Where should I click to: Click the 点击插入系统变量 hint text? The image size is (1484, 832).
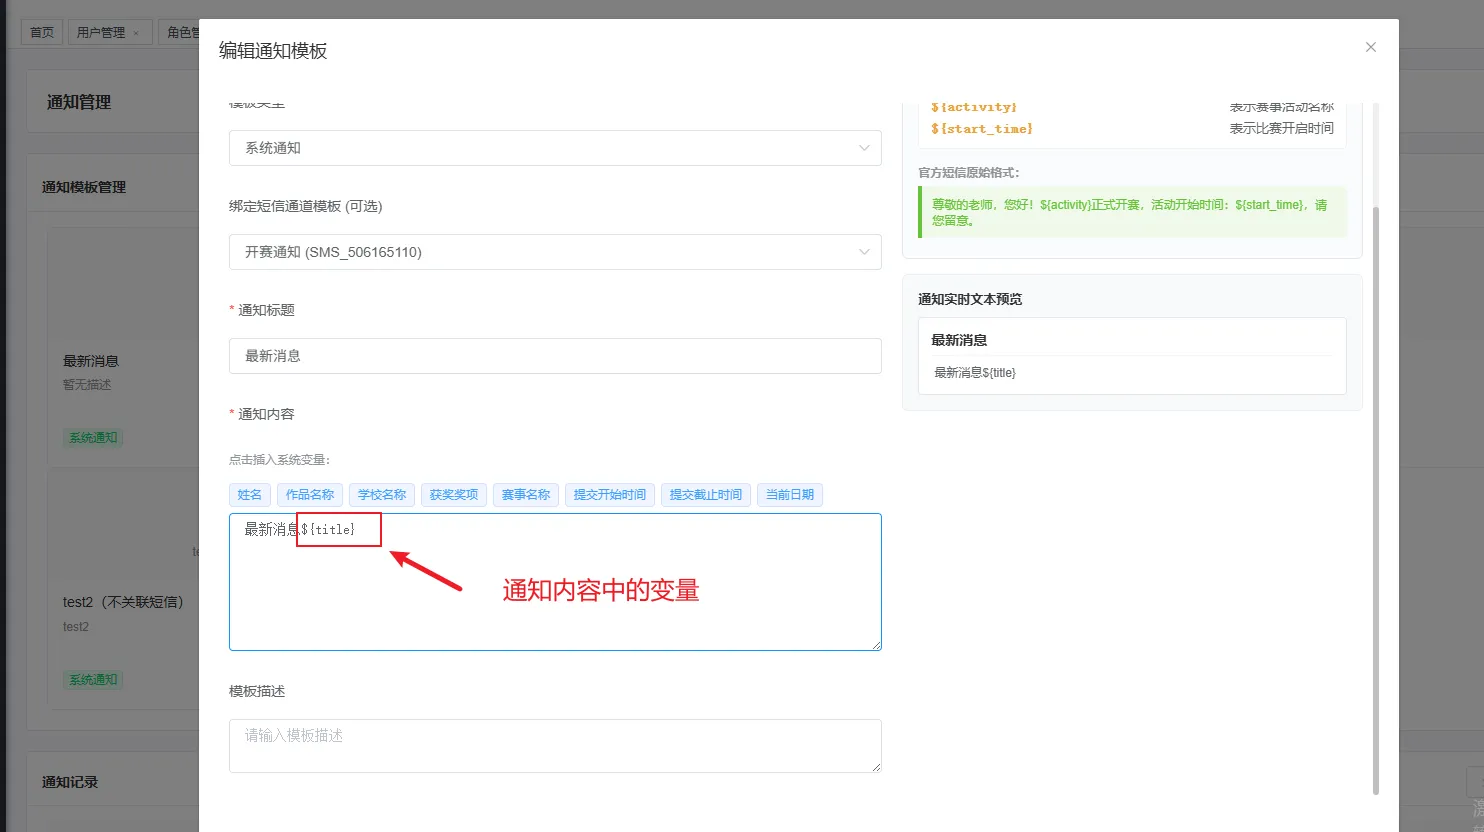tap(280, 460)
